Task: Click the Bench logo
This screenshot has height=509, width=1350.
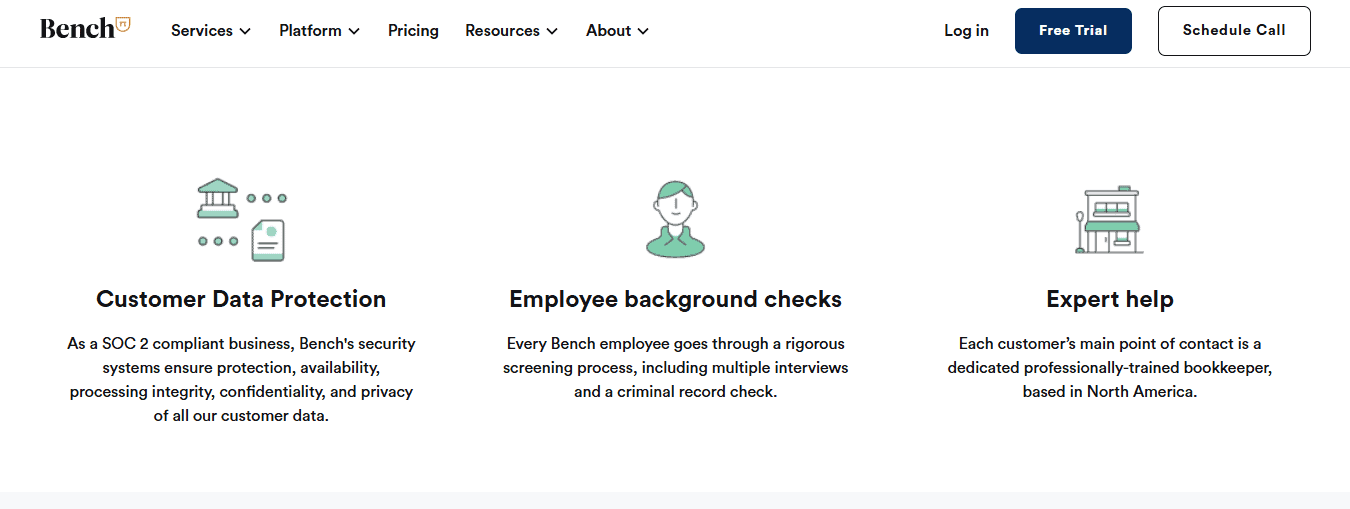Action: pyautogui.click(x=85, y=28)
